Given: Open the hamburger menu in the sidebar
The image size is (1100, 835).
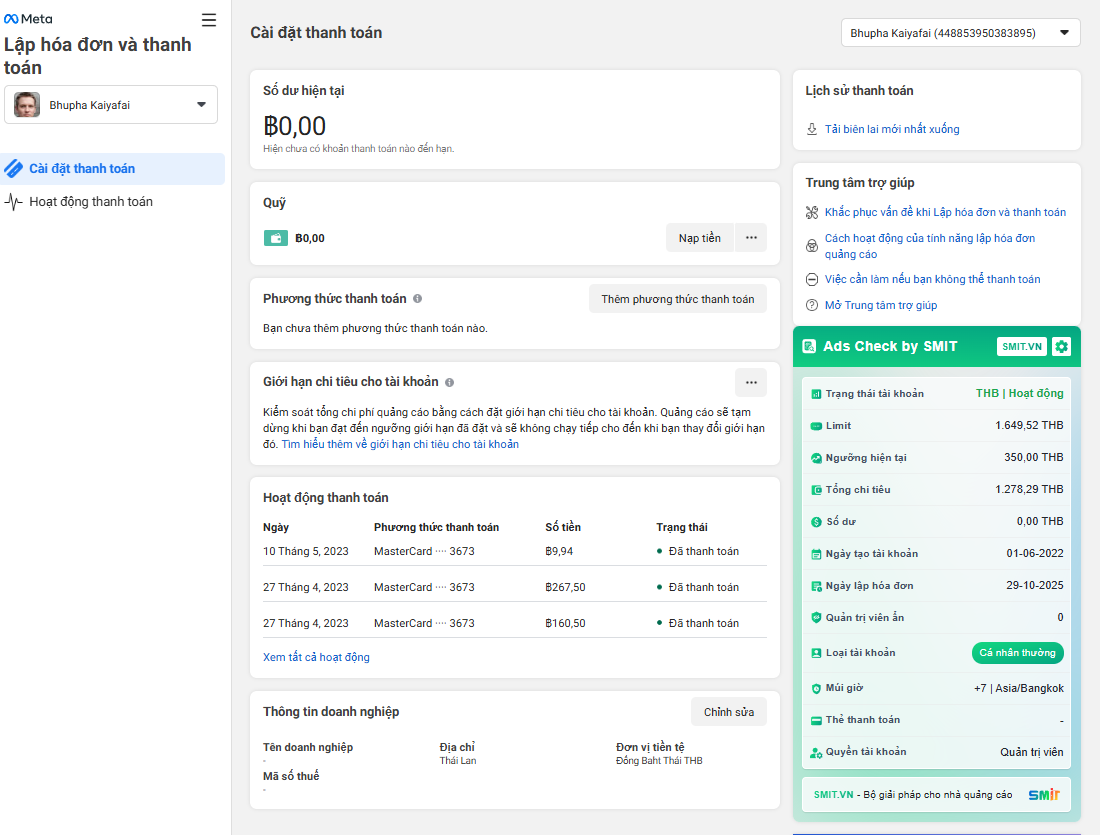Looking at the screenshot, I should click(209, 20).
